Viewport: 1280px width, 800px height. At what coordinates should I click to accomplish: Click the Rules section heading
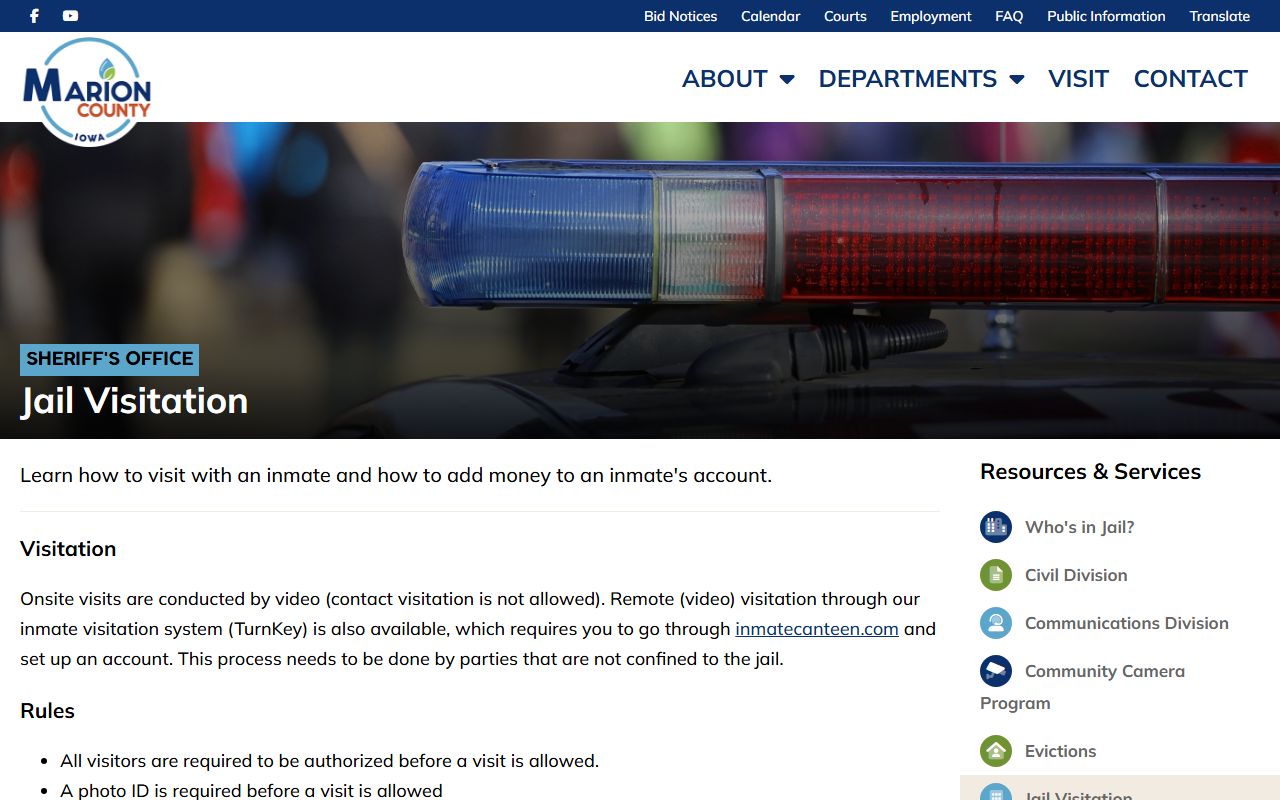tap(47, 711)
